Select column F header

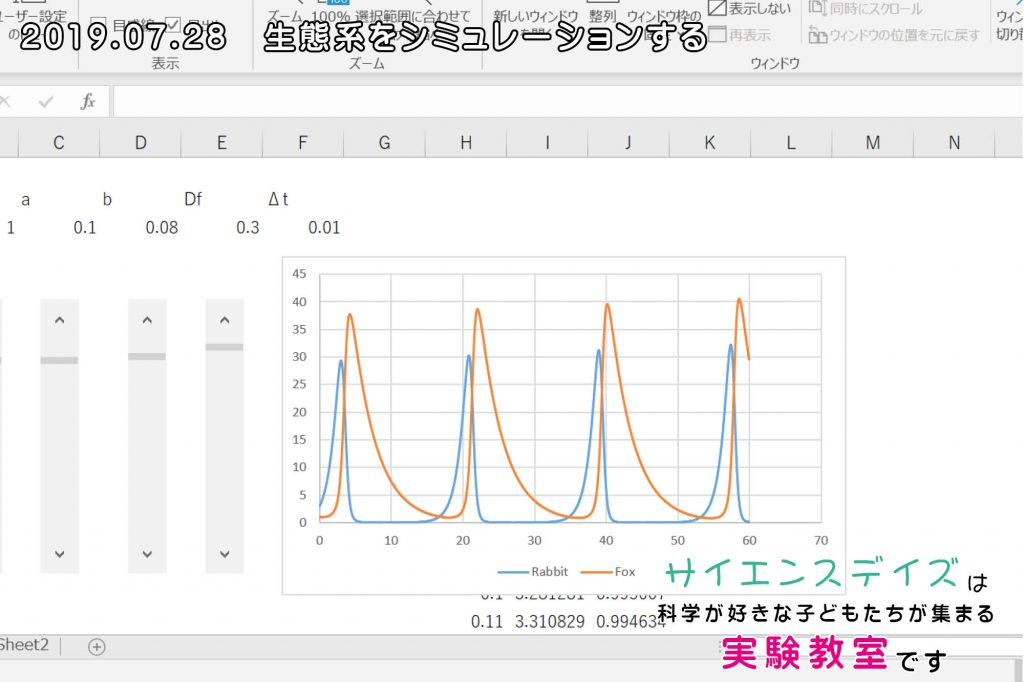(303, 142)
